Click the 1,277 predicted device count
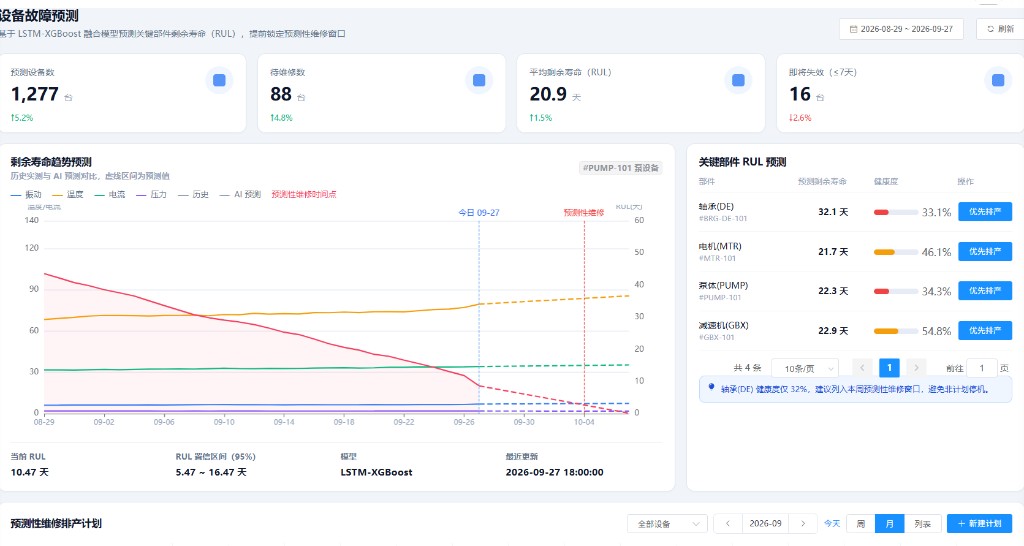Image resolution: width=1024 pixels, height=546 pixels. pyautogui.click(x=35, y=94)
